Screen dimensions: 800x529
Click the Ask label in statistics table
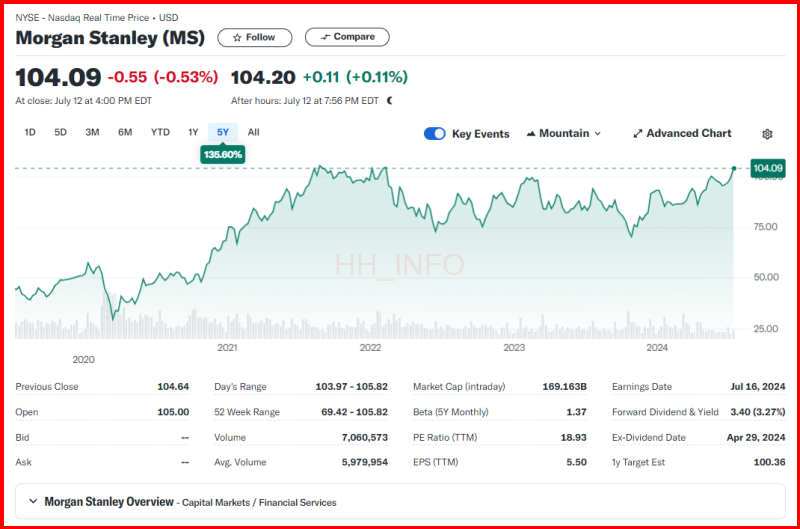pyautogui.click(x=23, y=462)
